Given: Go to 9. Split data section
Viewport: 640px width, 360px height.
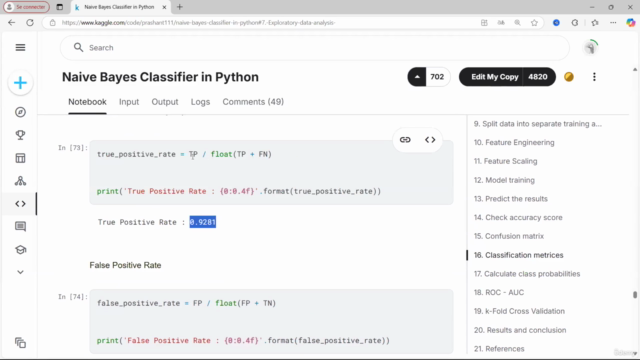Looking at the screenshot, I should [x=538, y=124].
